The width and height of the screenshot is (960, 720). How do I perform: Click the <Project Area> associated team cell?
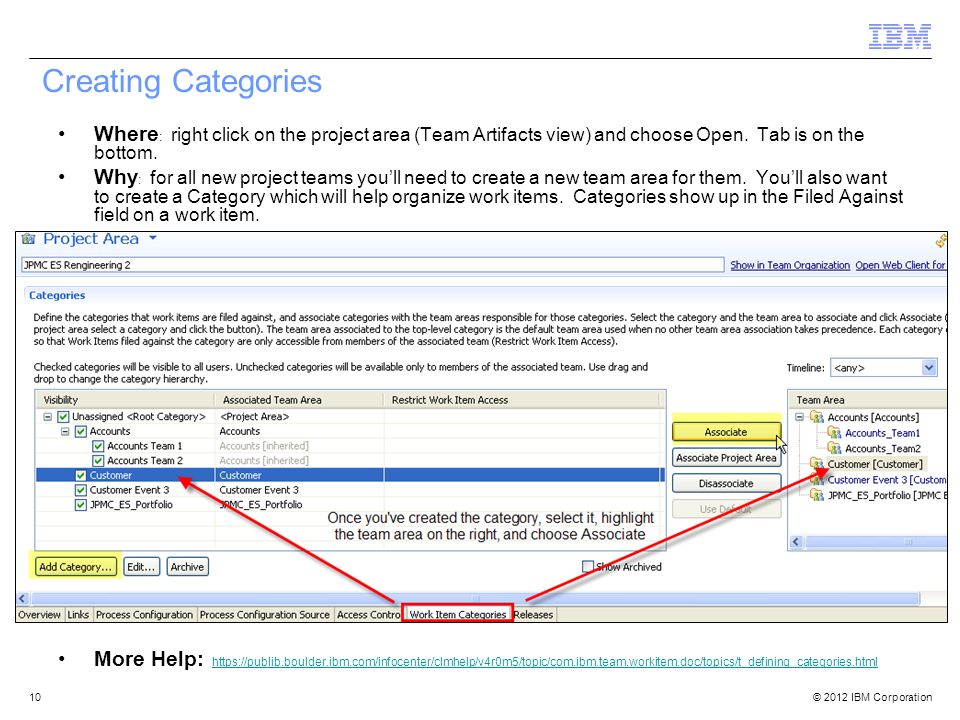[x=254, y=417]
